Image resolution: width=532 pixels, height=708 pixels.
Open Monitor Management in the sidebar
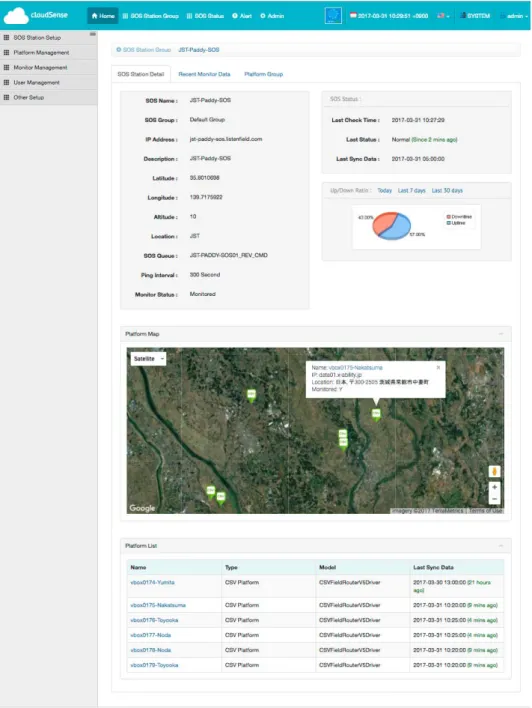[40, 67]
